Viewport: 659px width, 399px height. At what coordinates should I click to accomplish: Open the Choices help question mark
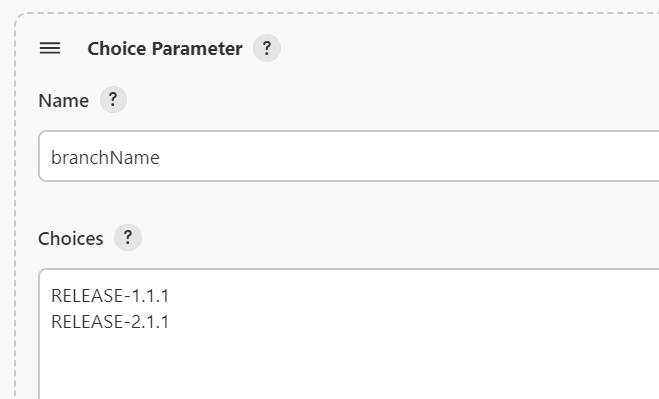128,238
